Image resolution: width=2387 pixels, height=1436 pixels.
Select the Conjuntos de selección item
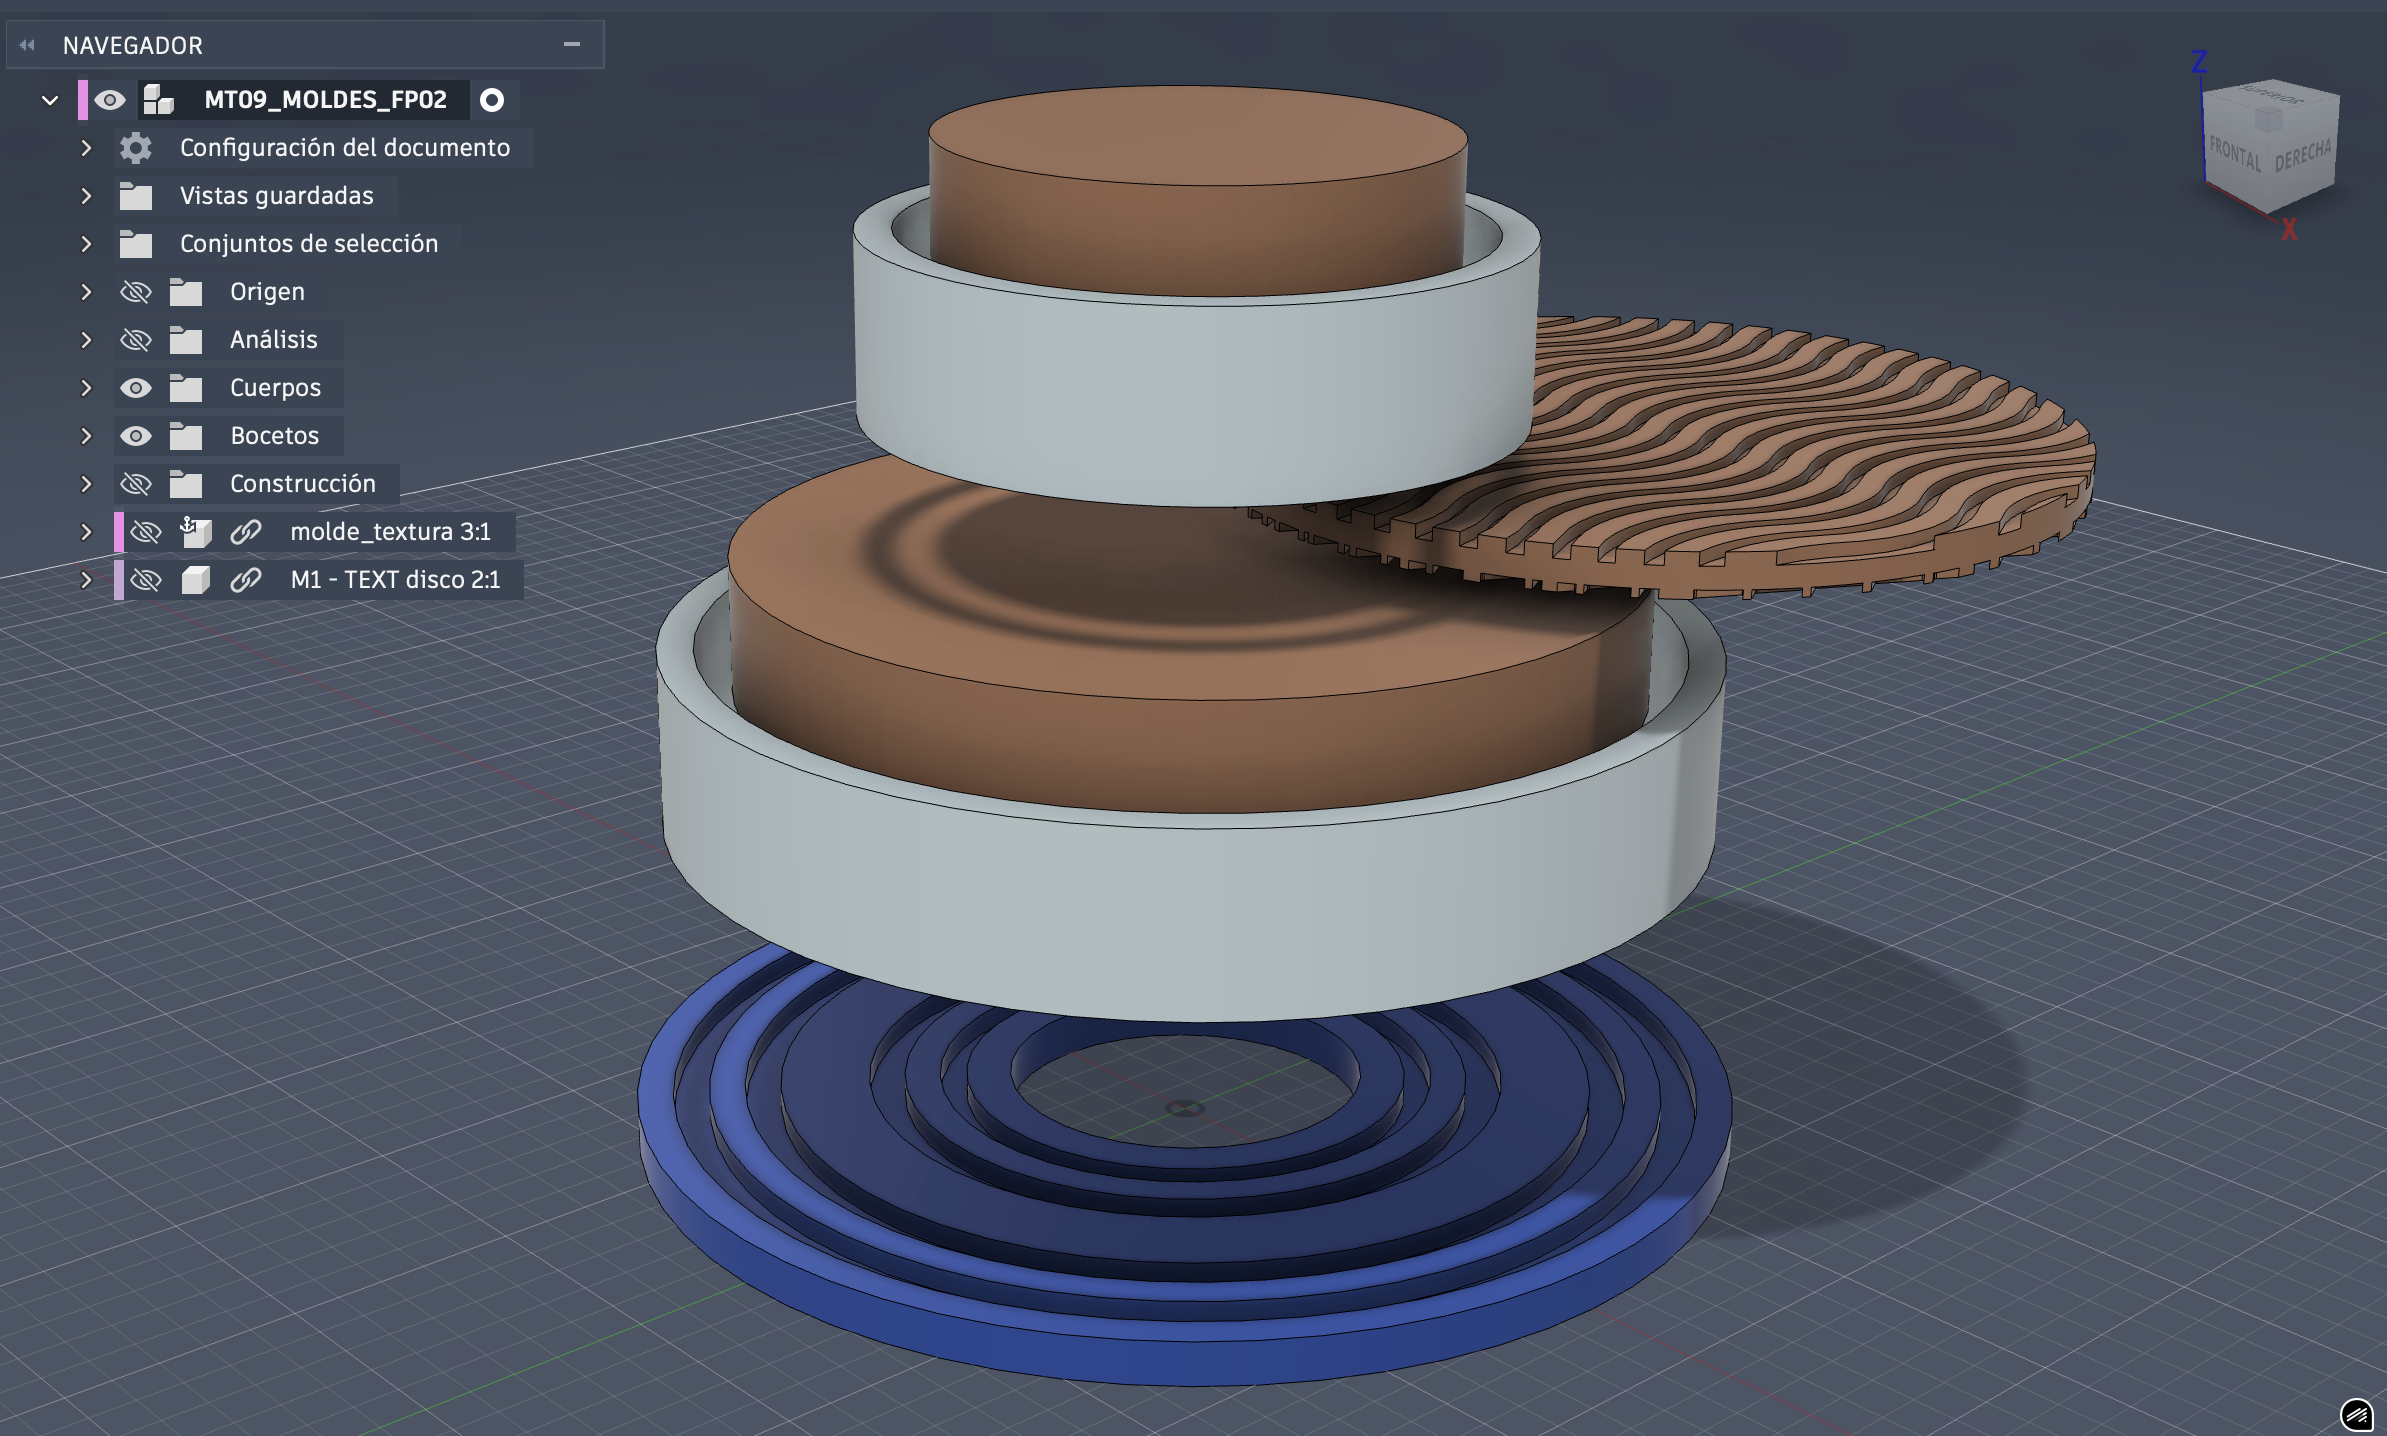tap(308, 244)
